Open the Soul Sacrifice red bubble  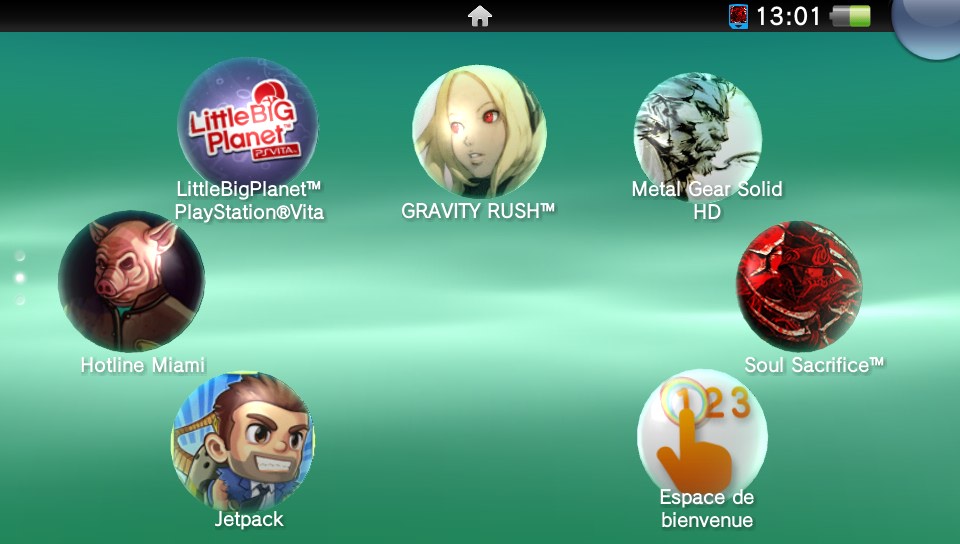coord(799,286)
